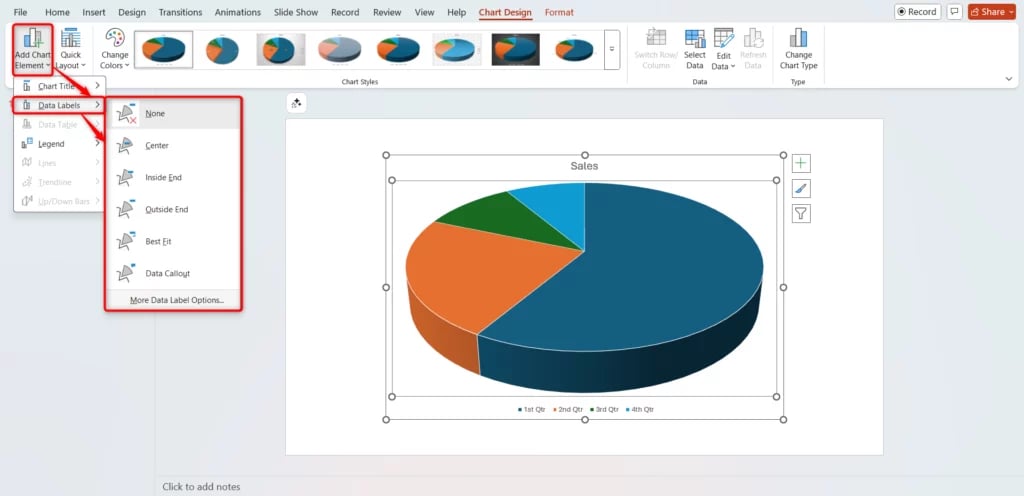Click the Add Chart Element icon
1024x496 pixels.
[x=32, y=40]
